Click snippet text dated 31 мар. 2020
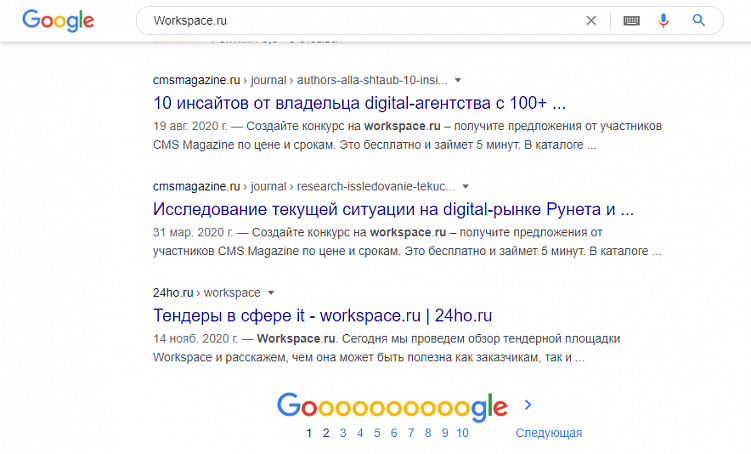Image resolution: width=751 pixels, height=454 pixels. pyautogui.click(x=407, y=242)
